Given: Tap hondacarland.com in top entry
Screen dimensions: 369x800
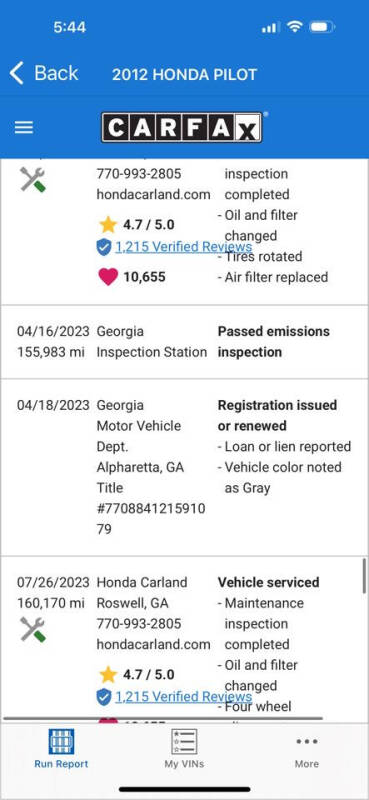Looking at the screenshot, I should point(154,194).
